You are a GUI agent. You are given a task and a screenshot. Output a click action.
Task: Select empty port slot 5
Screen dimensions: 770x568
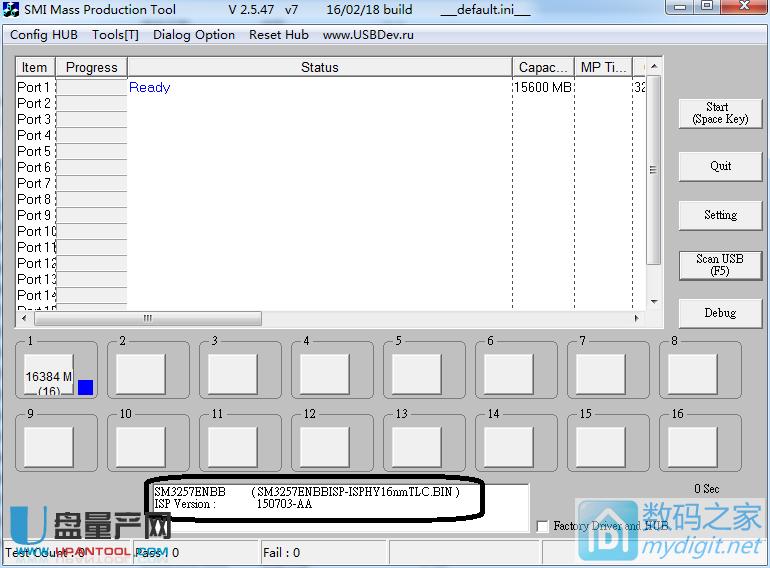(x=416, y=375)
